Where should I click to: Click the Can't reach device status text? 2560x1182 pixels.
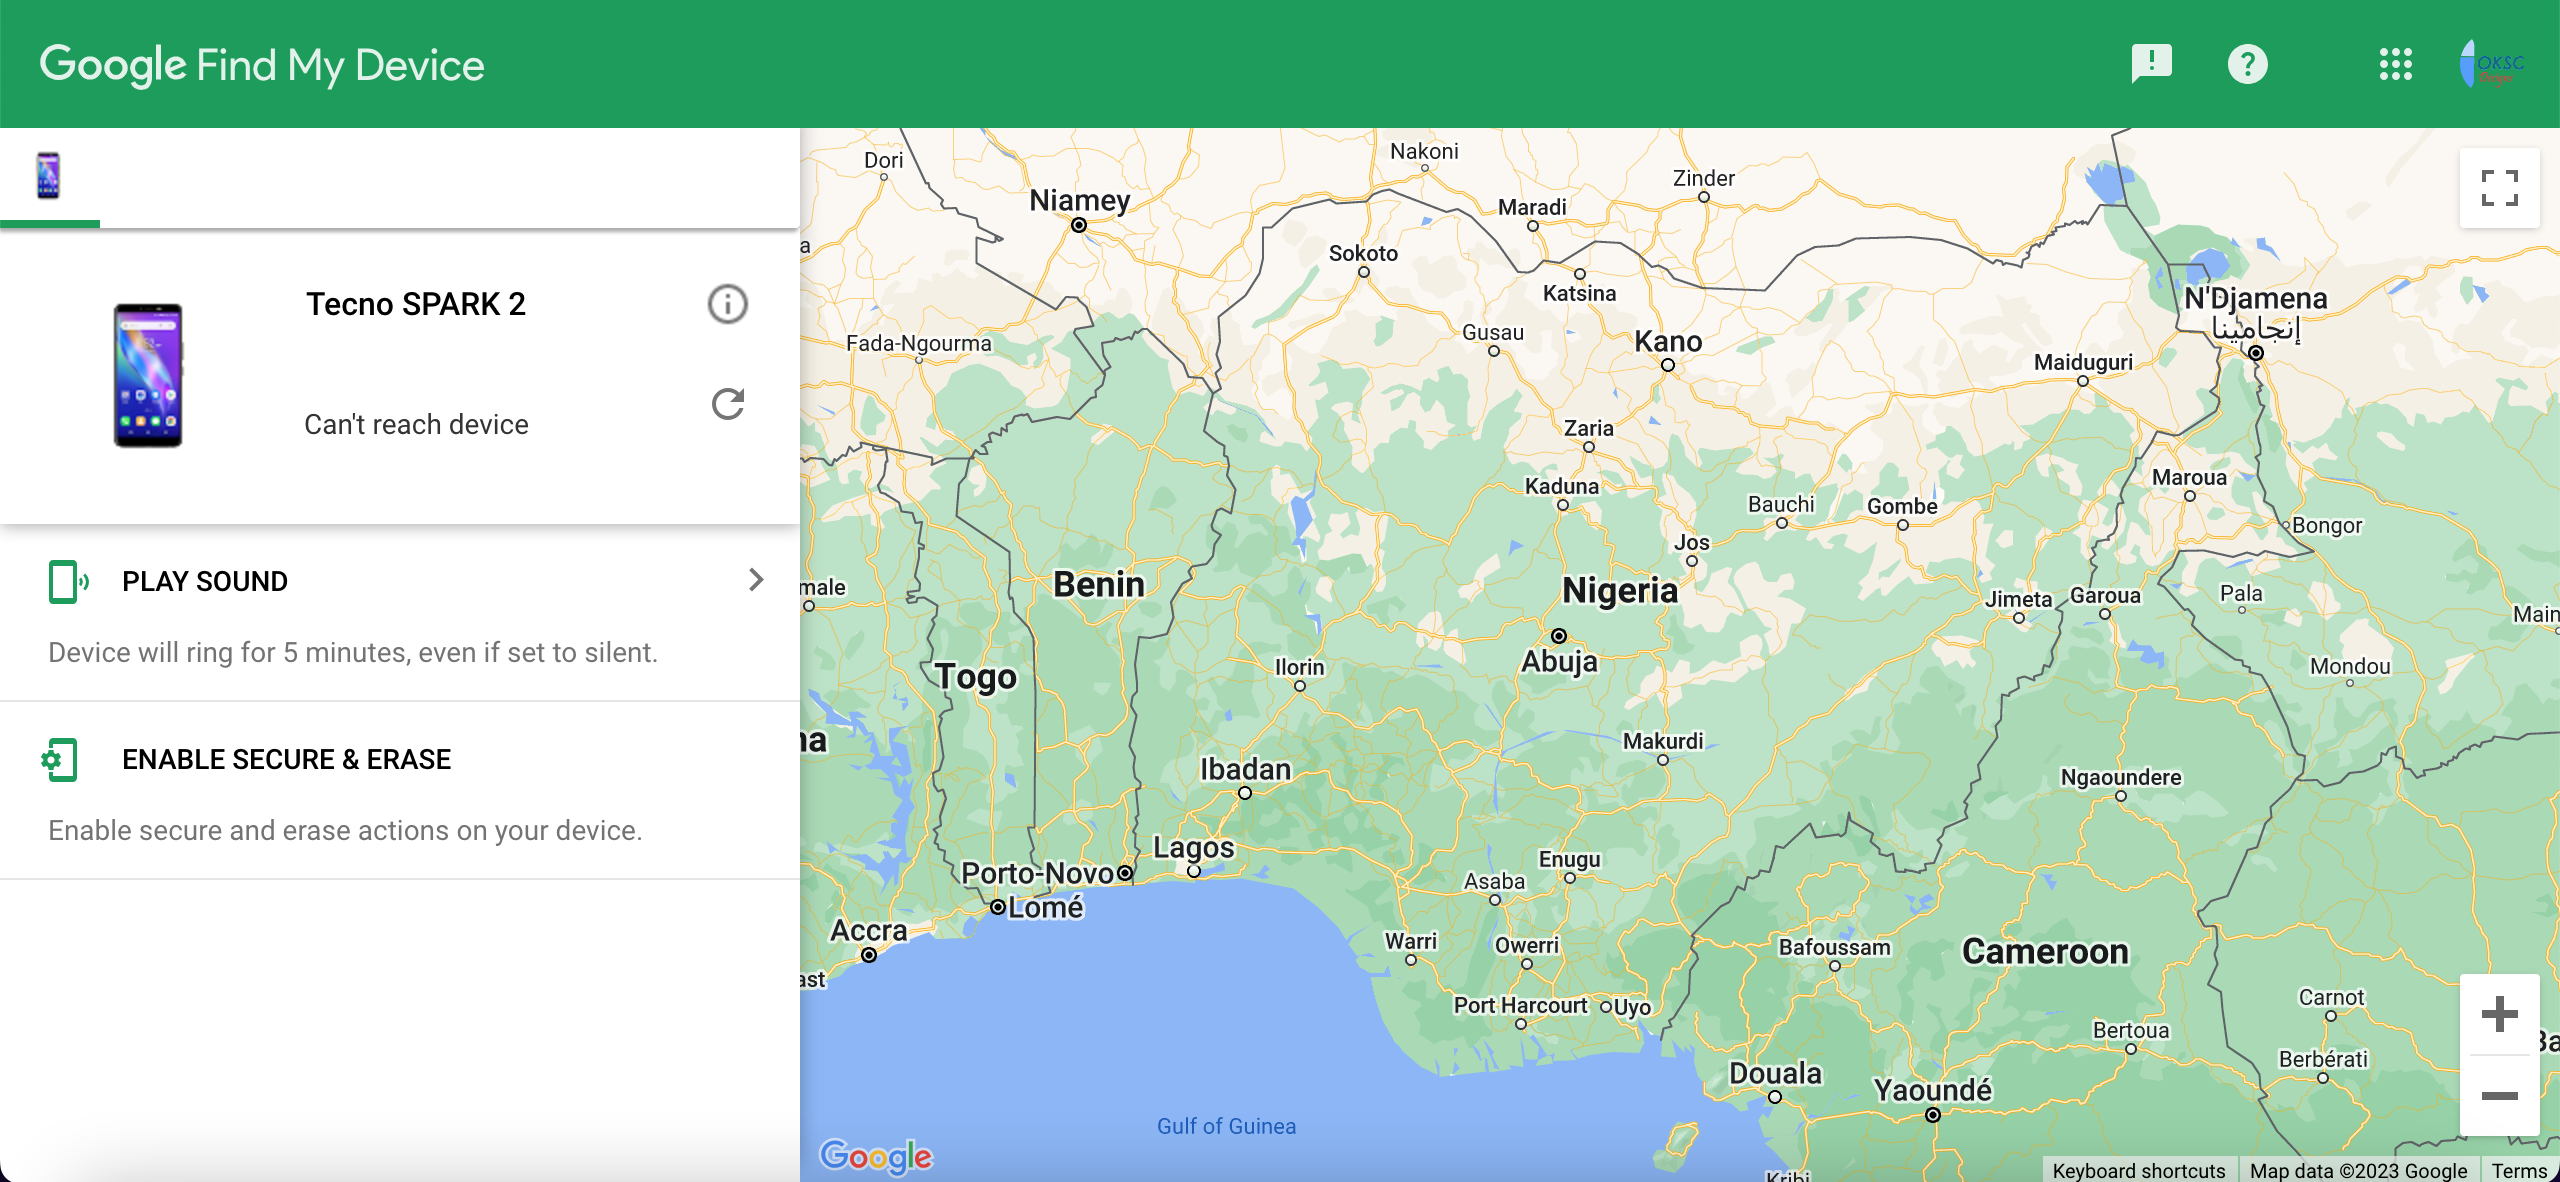tap(416, 424)
